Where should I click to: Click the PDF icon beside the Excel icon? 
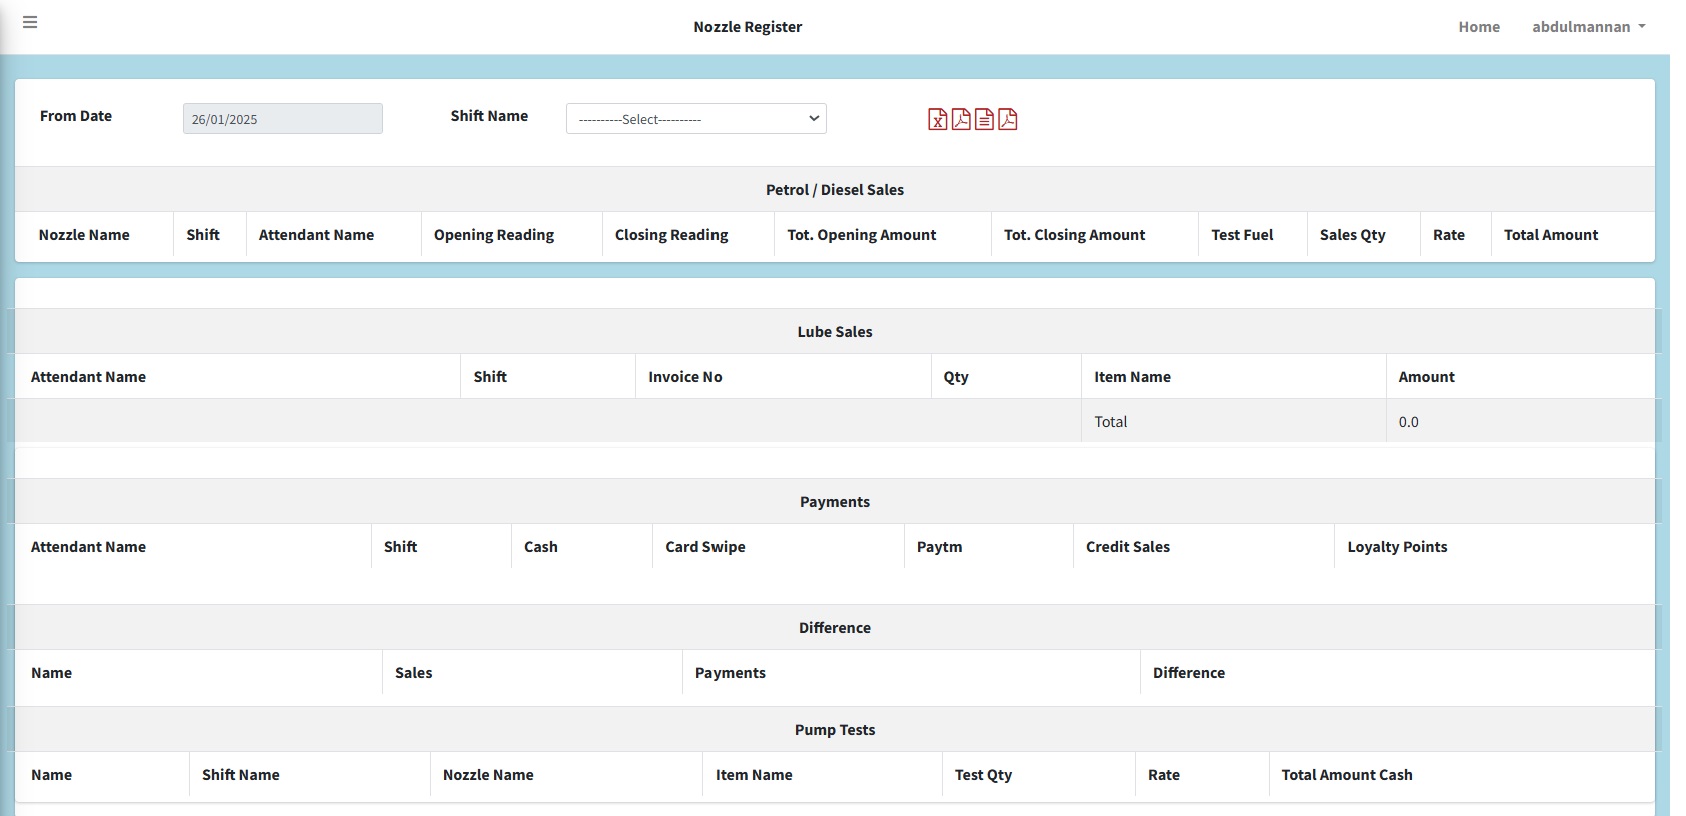[961, 120]
